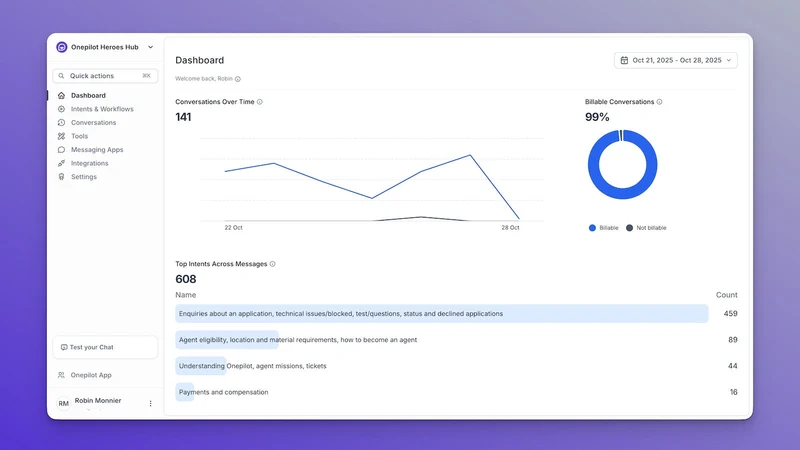Click the blue Billable legend swatch
The image size is (800, 450).
coord(592,228)
